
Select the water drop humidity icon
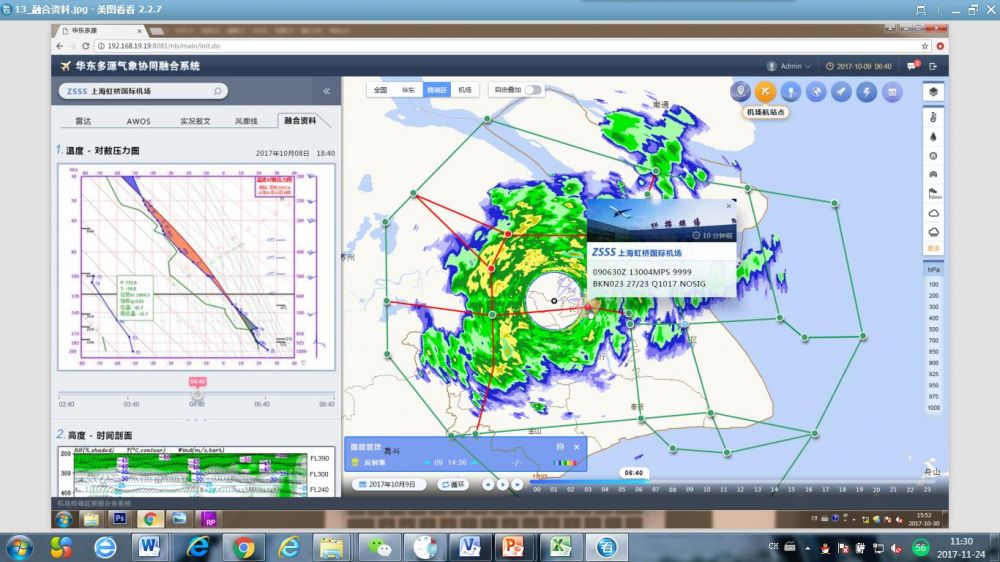click(933, 137)
